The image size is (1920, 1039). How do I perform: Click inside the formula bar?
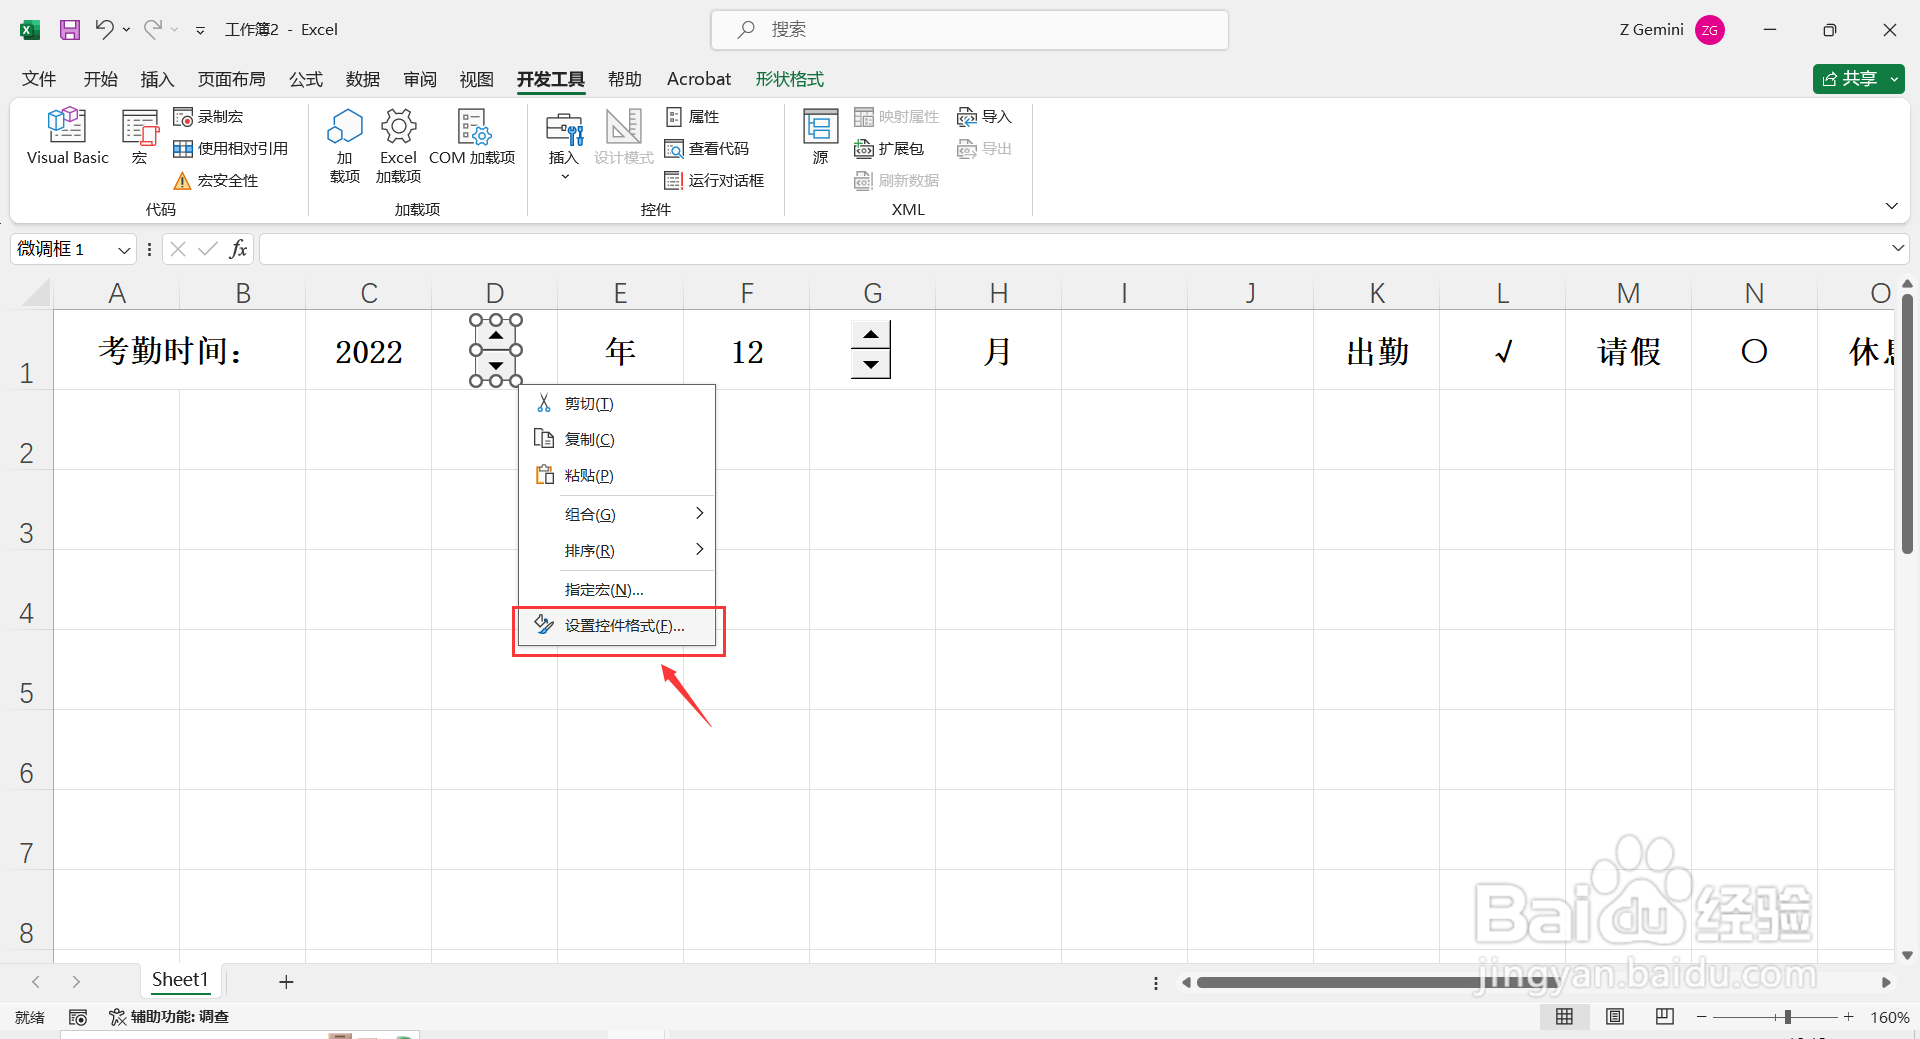tap(700, 248)
